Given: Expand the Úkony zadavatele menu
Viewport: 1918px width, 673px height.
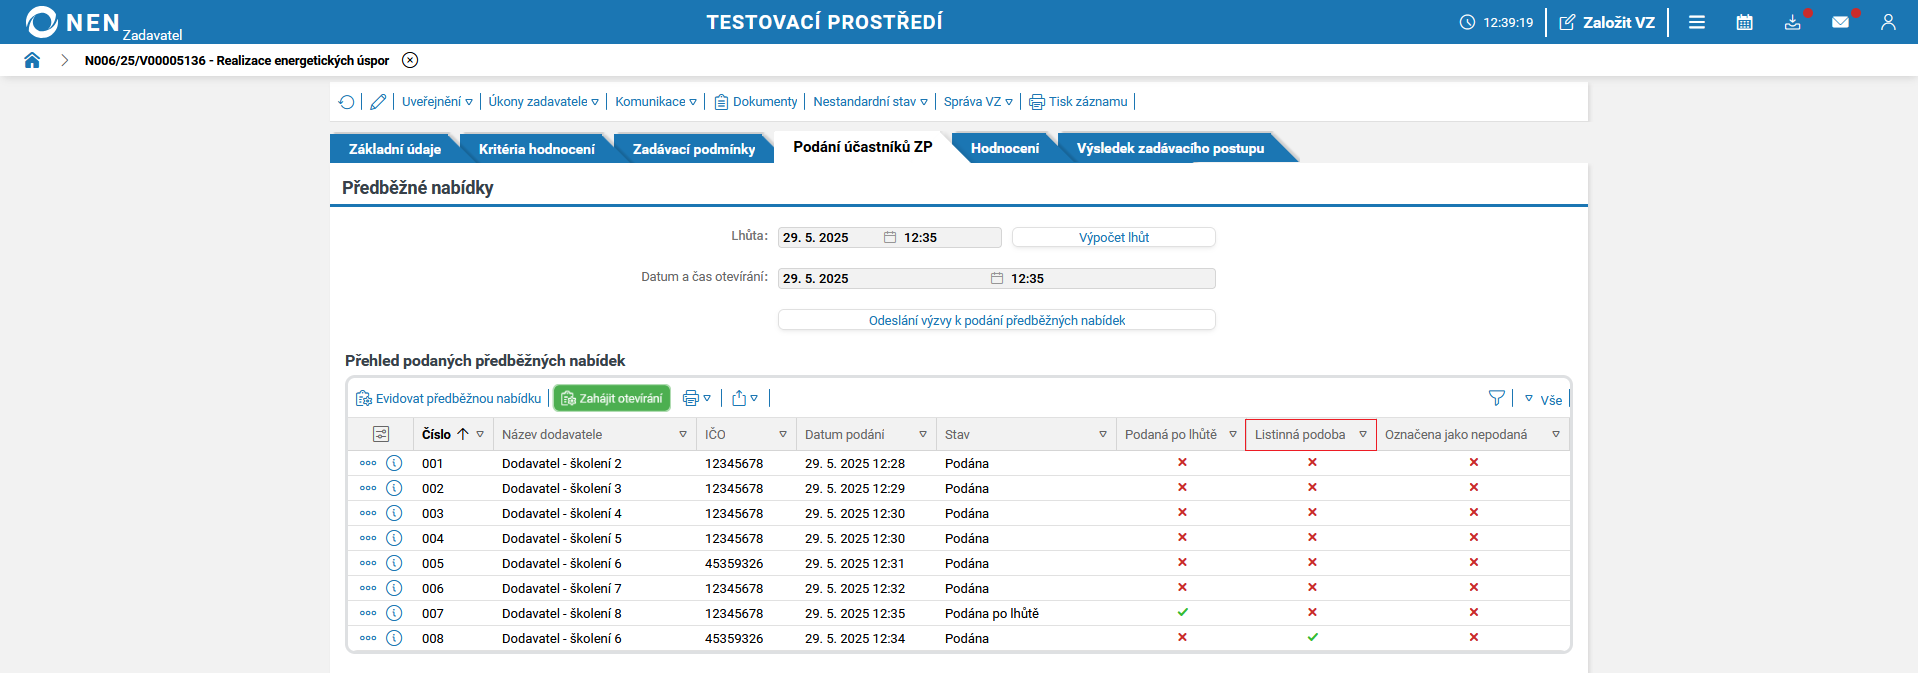Looking at the screenshot, I should point(543,102).
